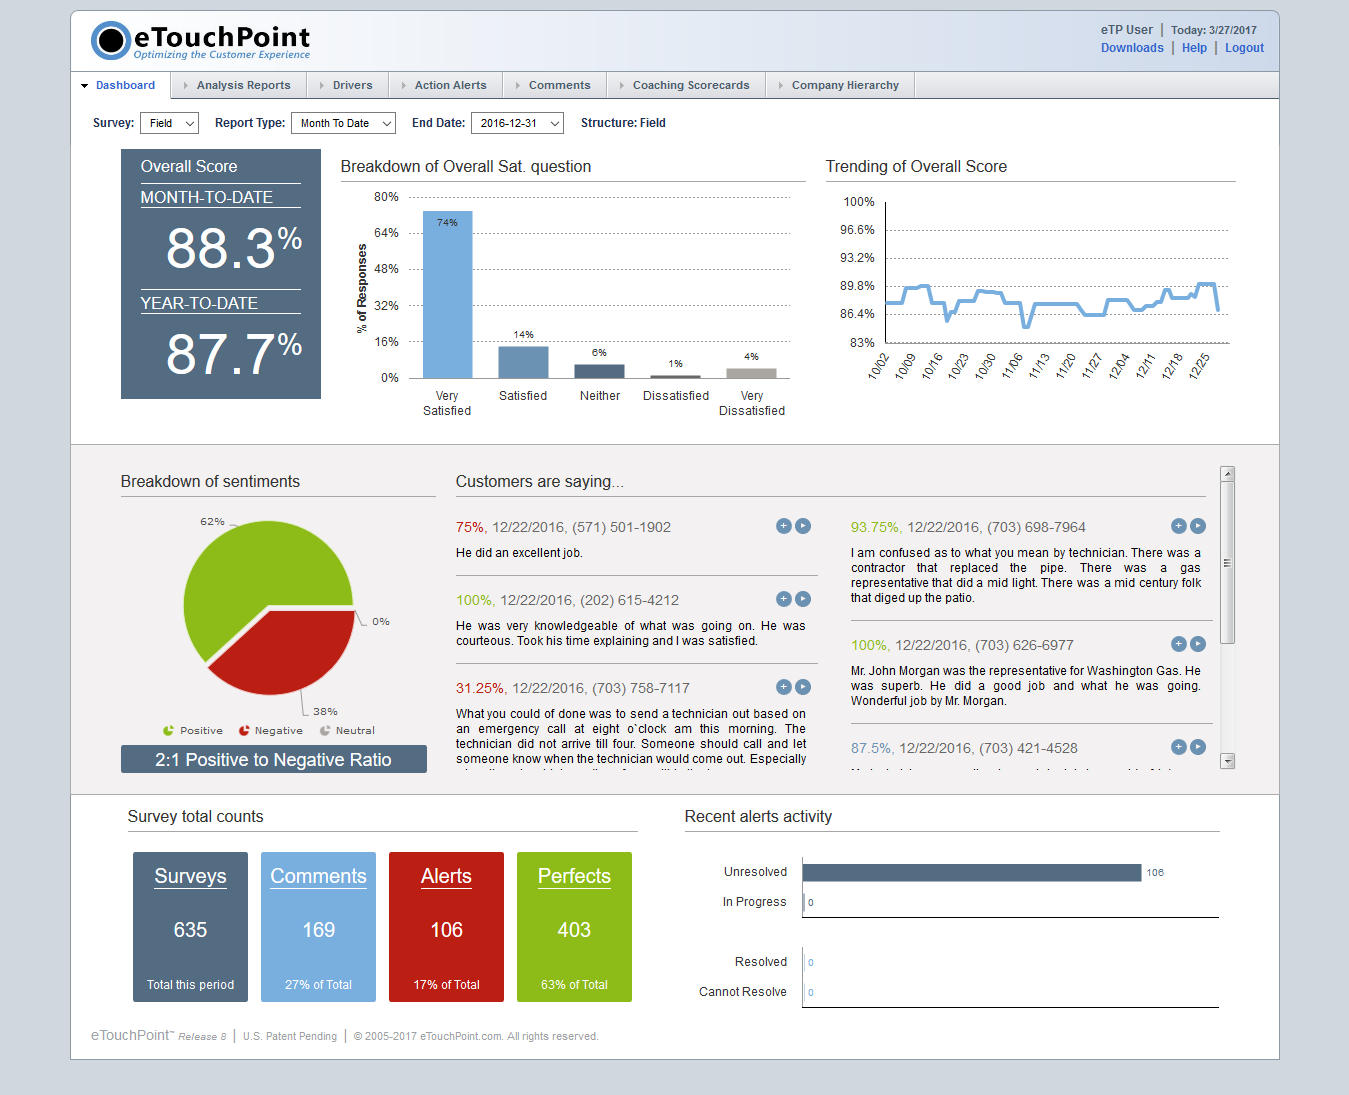Play the 75% comment from (571) 501-1902
This screenshot has height=1095, width=1349.
[803, 526]
